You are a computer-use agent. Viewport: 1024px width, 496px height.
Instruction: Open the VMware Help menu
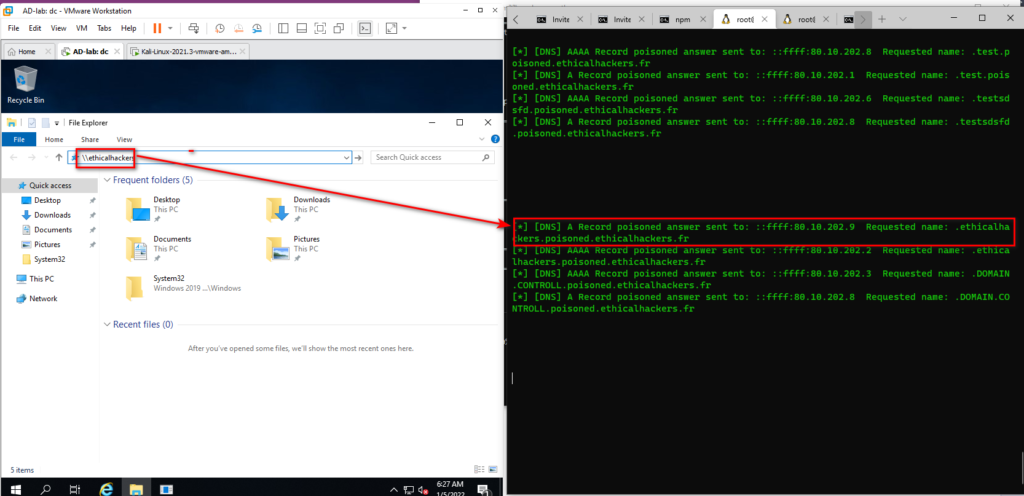click(x=129, y=28)
